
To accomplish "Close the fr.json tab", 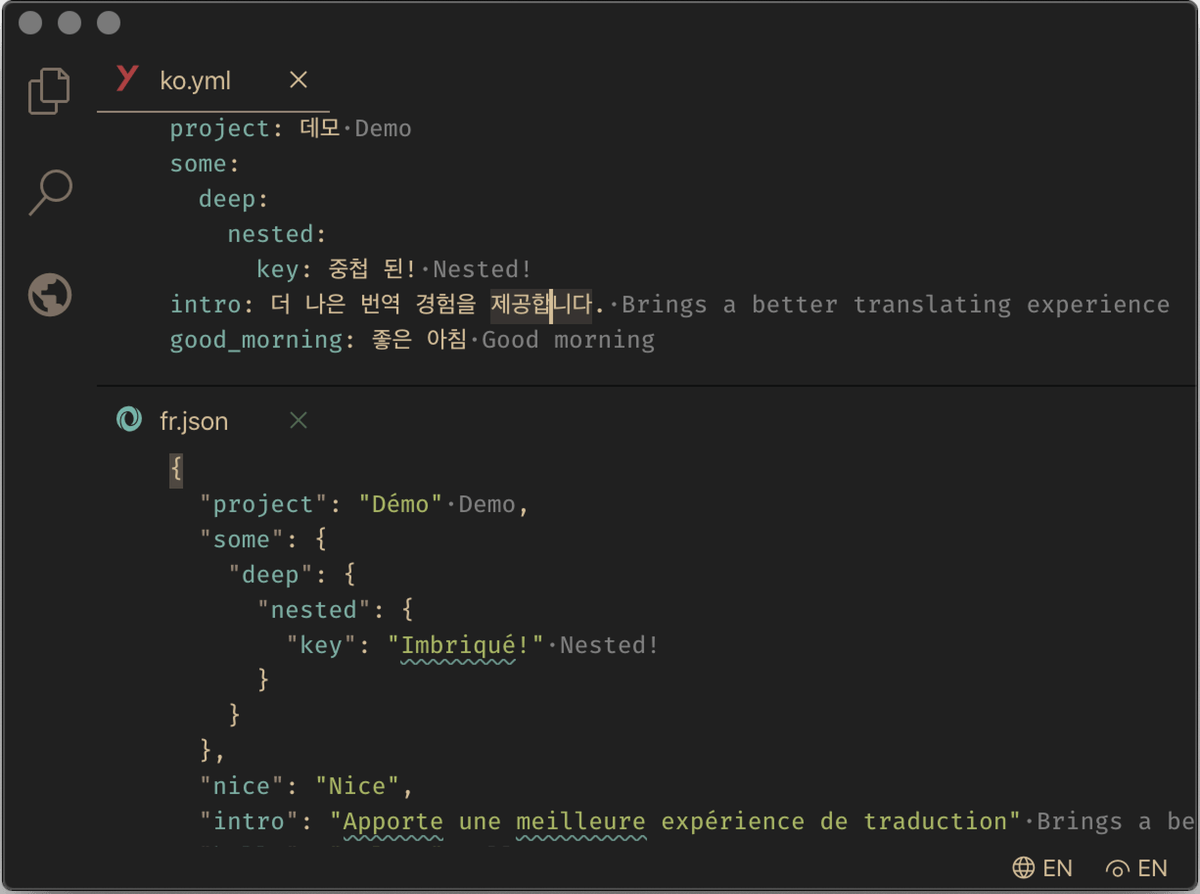I will coord(297,420).
